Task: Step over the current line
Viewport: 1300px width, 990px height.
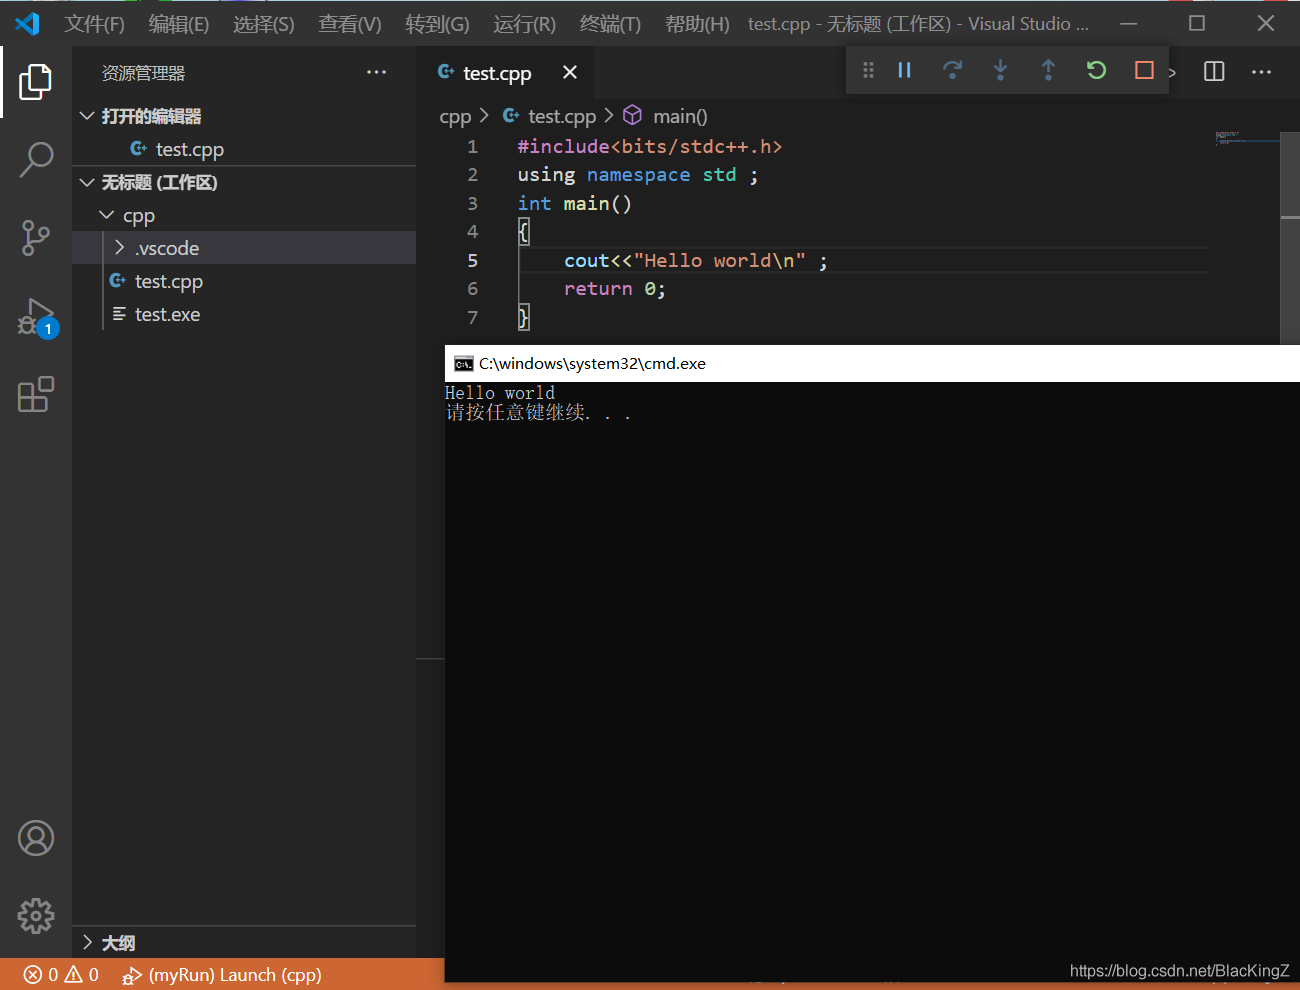Action: 952,70
